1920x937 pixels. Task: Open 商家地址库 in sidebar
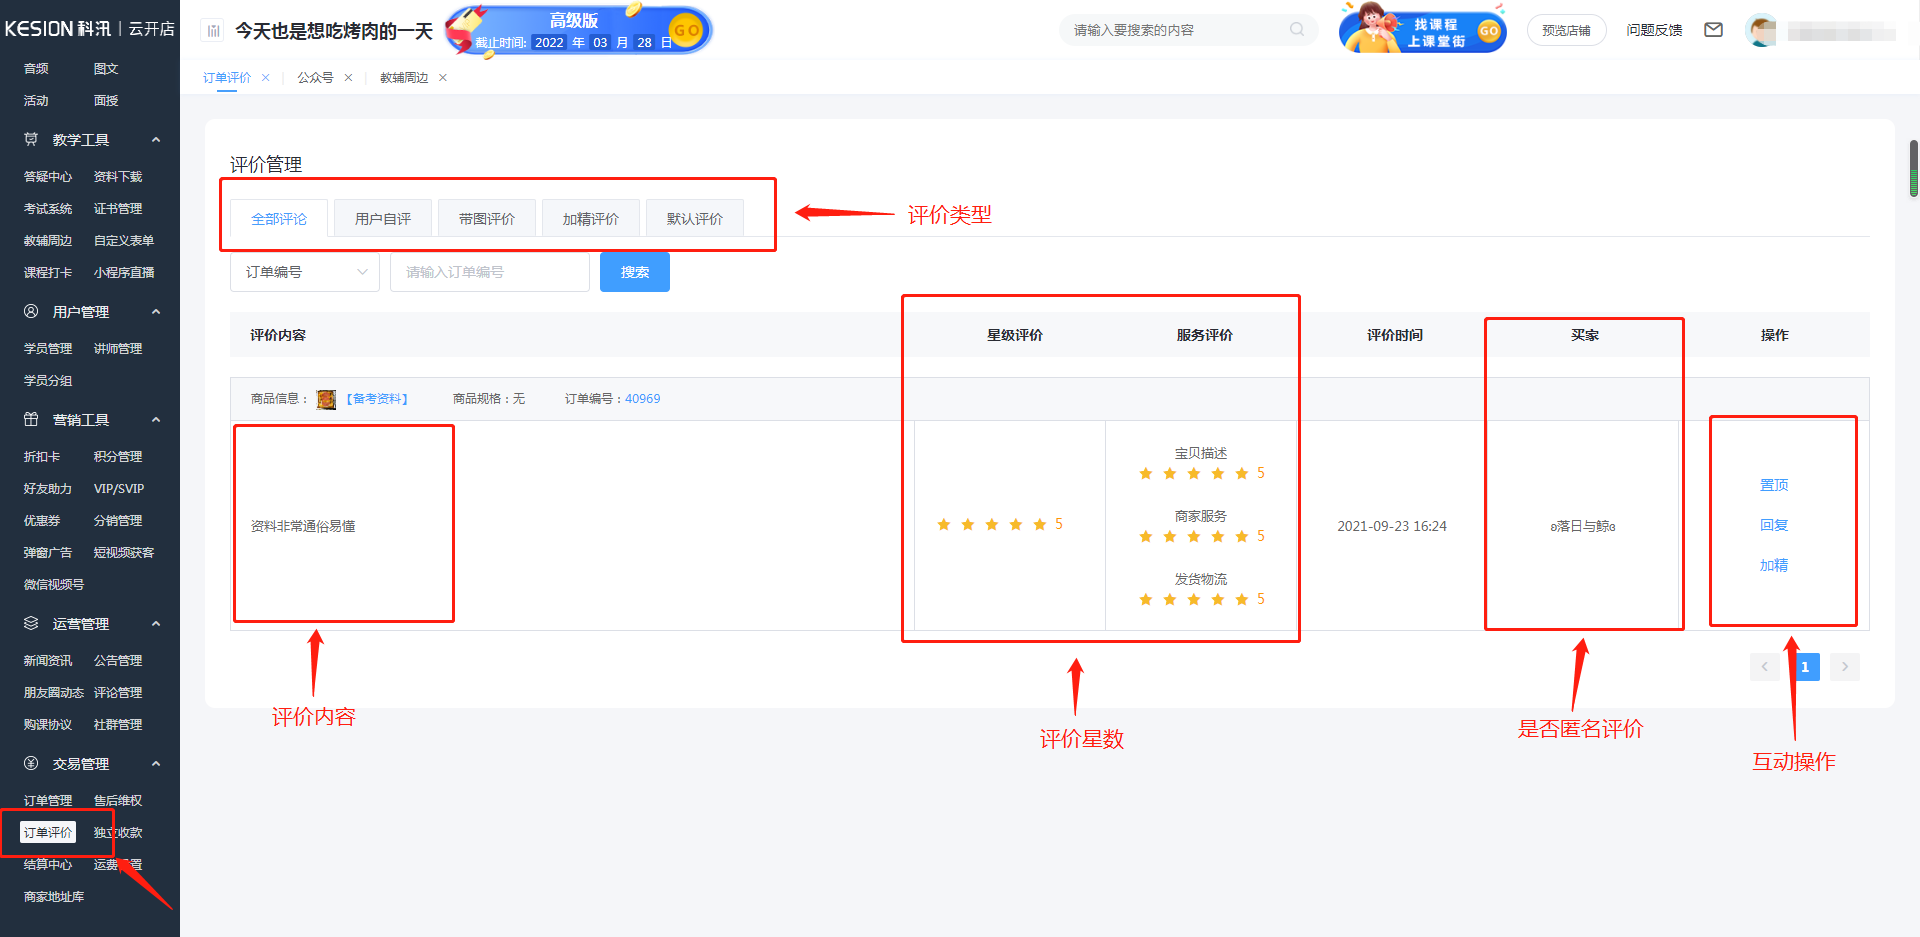coord(54,897)
